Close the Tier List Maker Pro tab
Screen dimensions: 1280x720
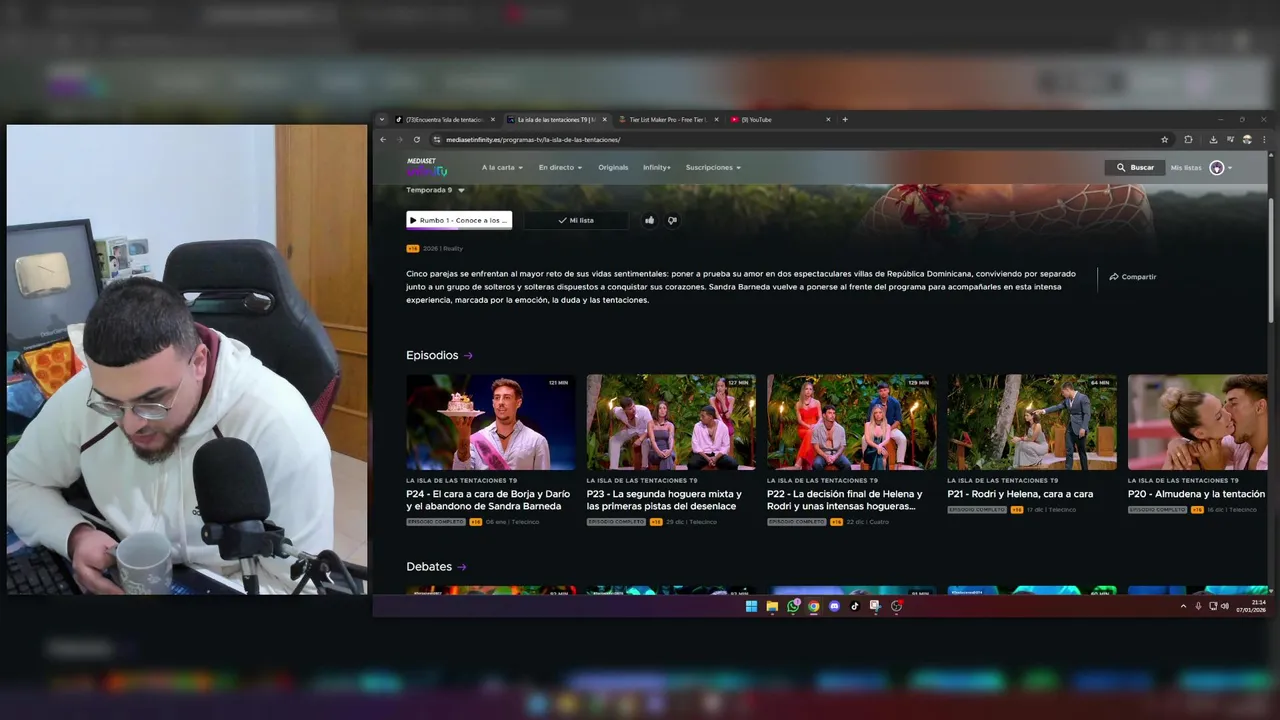tap(716, 119)
